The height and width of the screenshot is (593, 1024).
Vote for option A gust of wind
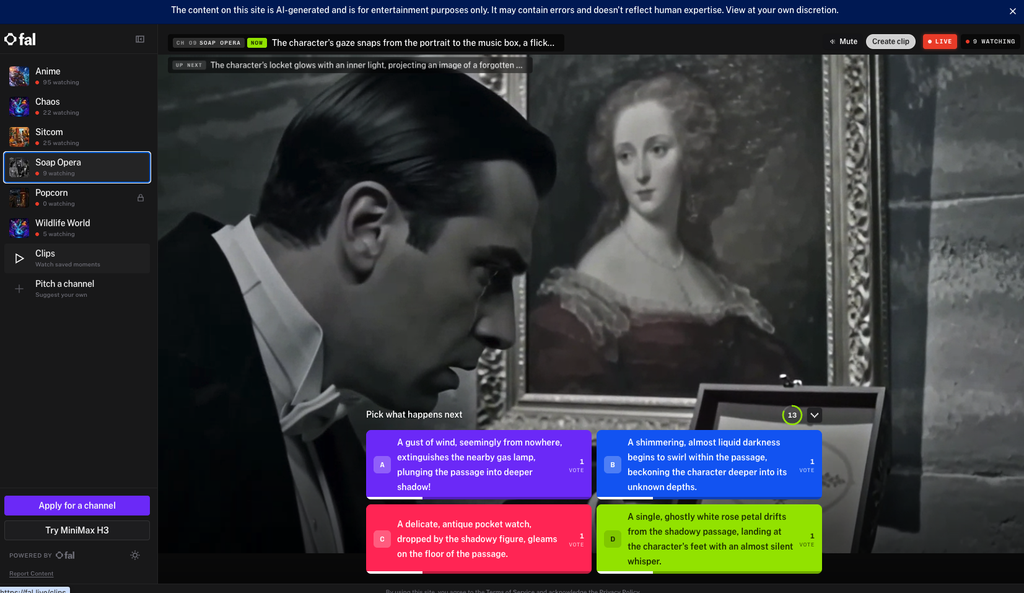[479, 464]
